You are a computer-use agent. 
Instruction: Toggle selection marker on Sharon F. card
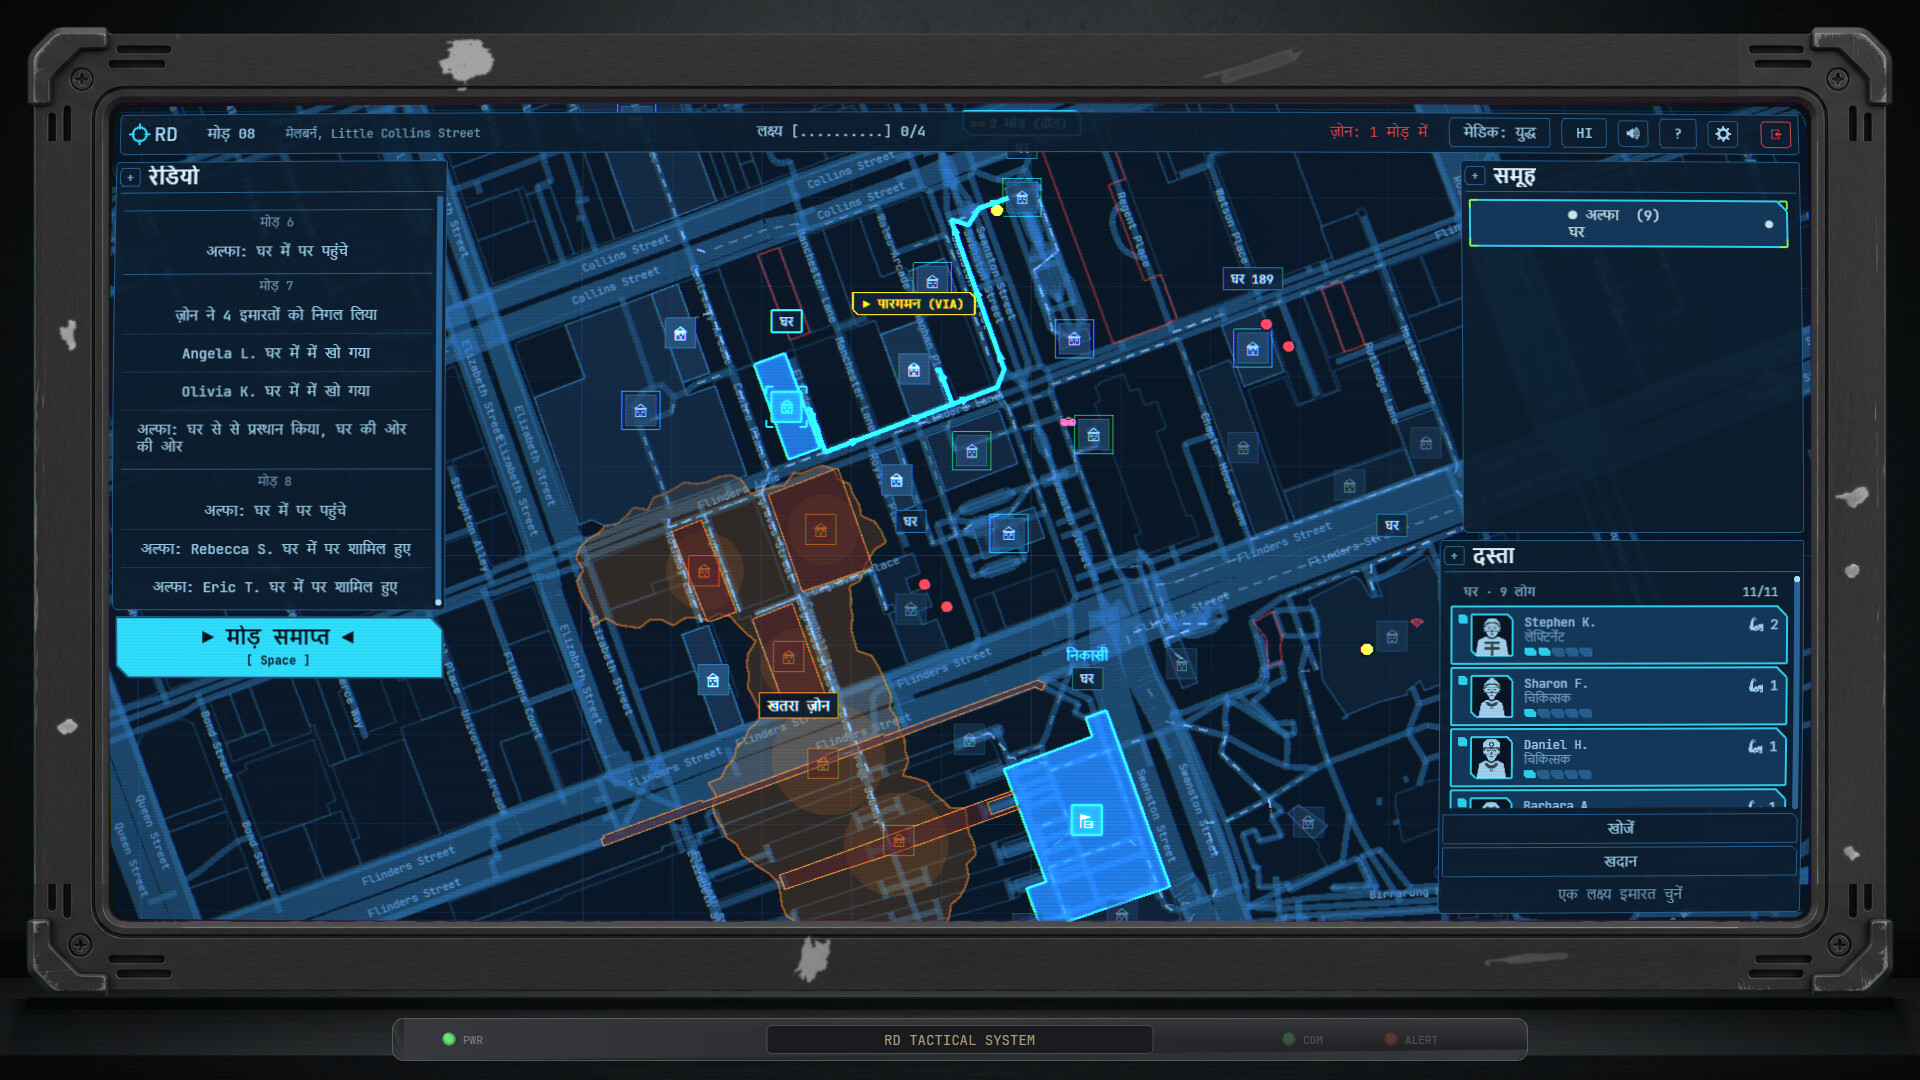1462,680
